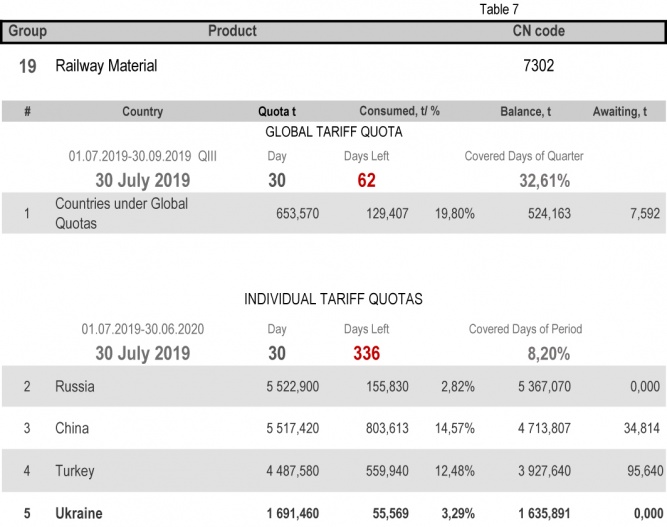Click the GLOBAL TARIFF QUOTA heading
667x527 pixels.
tap(333, 132)
